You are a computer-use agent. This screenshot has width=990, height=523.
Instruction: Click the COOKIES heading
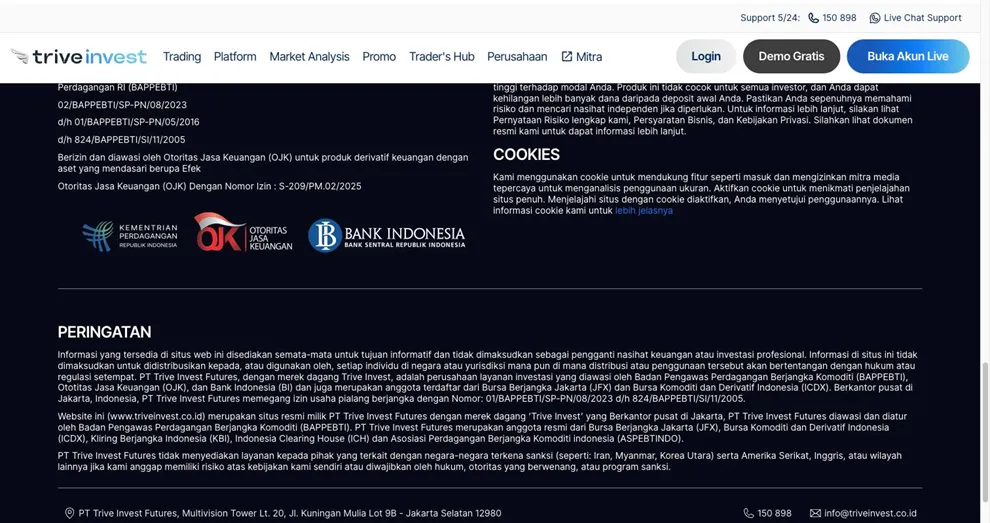[526, 154]
